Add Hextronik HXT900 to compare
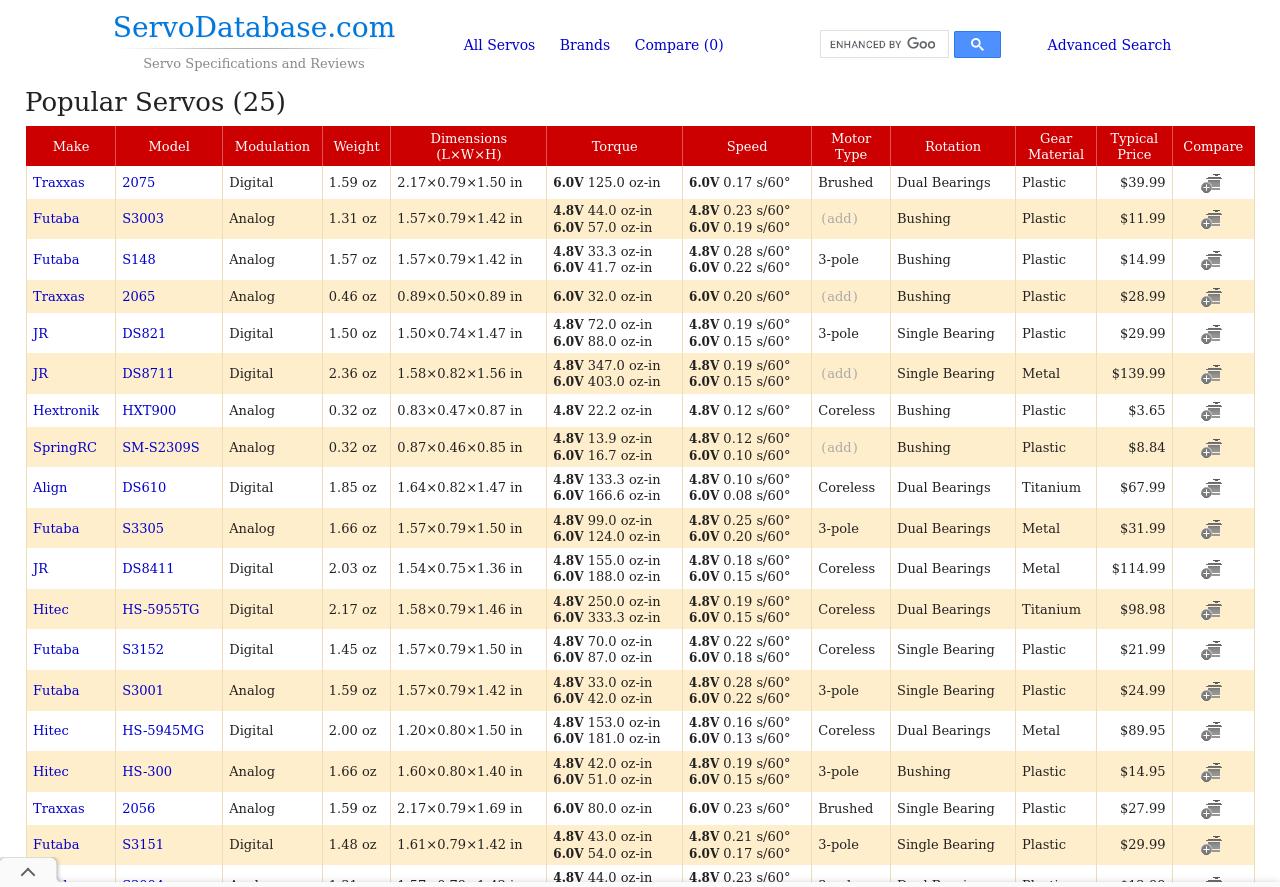The width and height of the screenshot is (1280, 887). click(x=1211, y=411)
